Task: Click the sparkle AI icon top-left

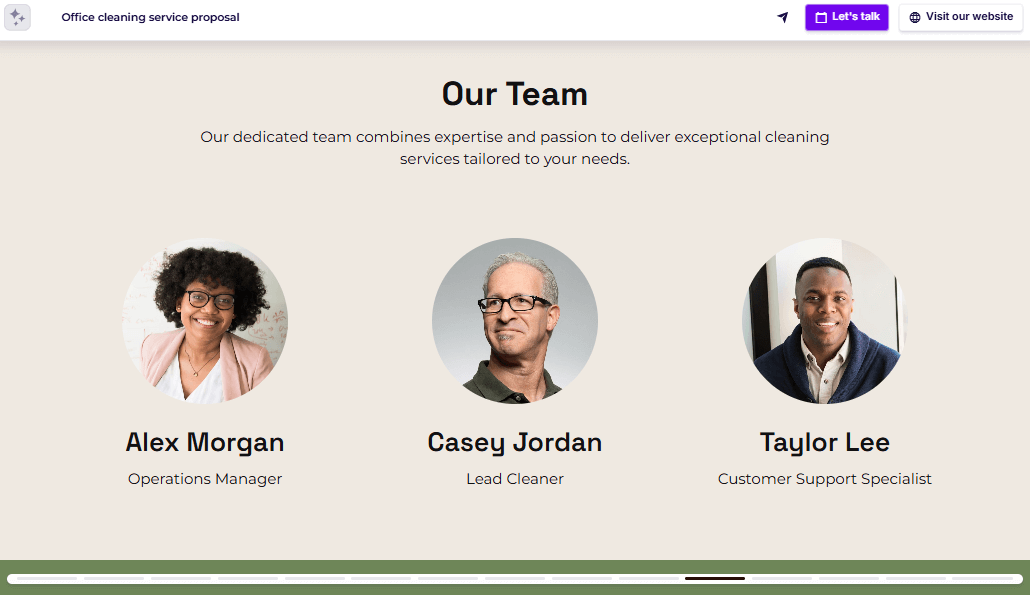Action: (17, 17)
